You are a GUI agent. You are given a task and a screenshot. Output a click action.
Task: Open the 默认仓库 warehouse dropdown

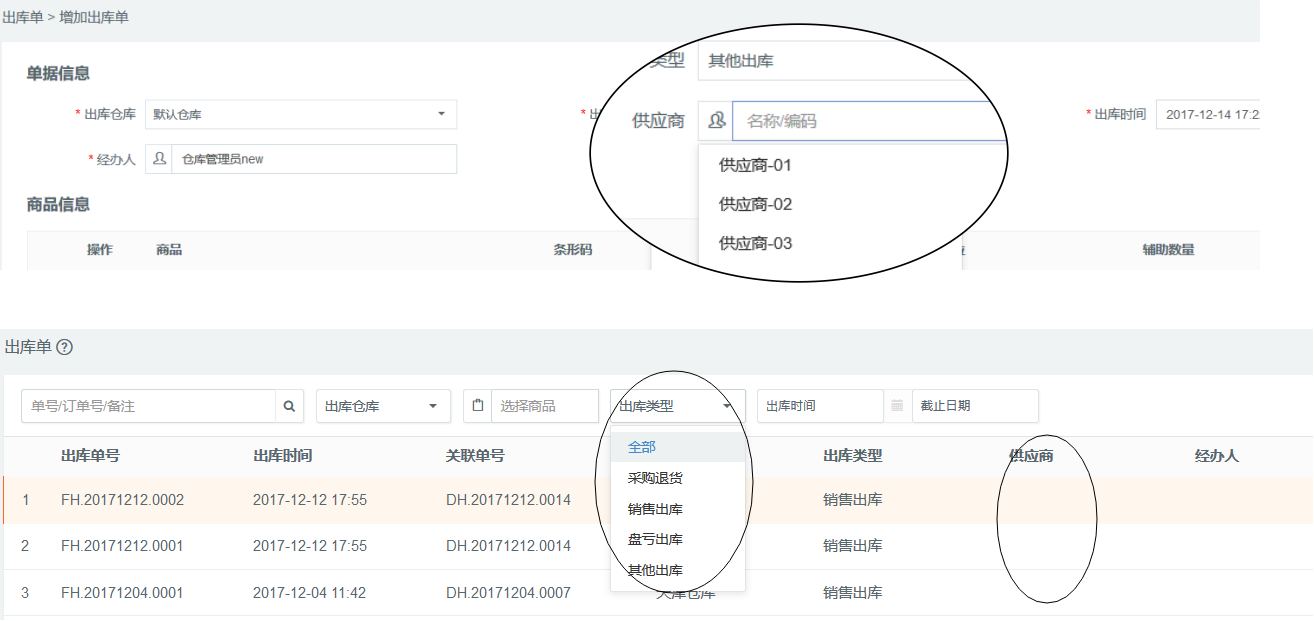[x=301, y=115]
